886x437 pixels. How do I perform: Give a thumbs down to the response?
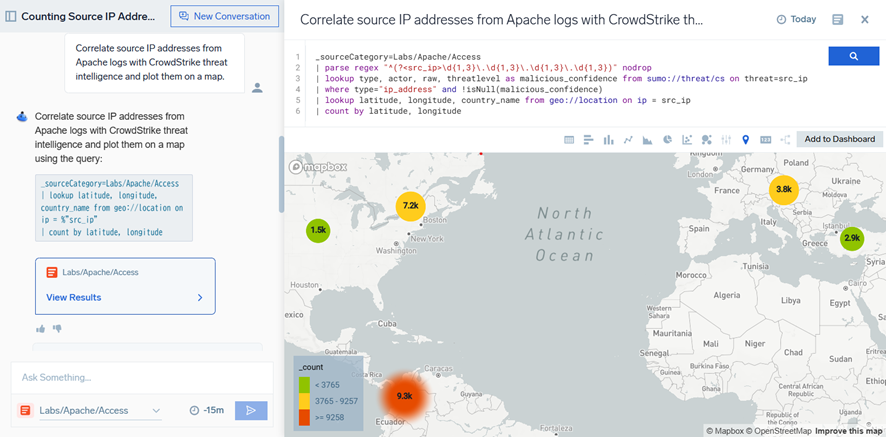(x=57, y=328)
